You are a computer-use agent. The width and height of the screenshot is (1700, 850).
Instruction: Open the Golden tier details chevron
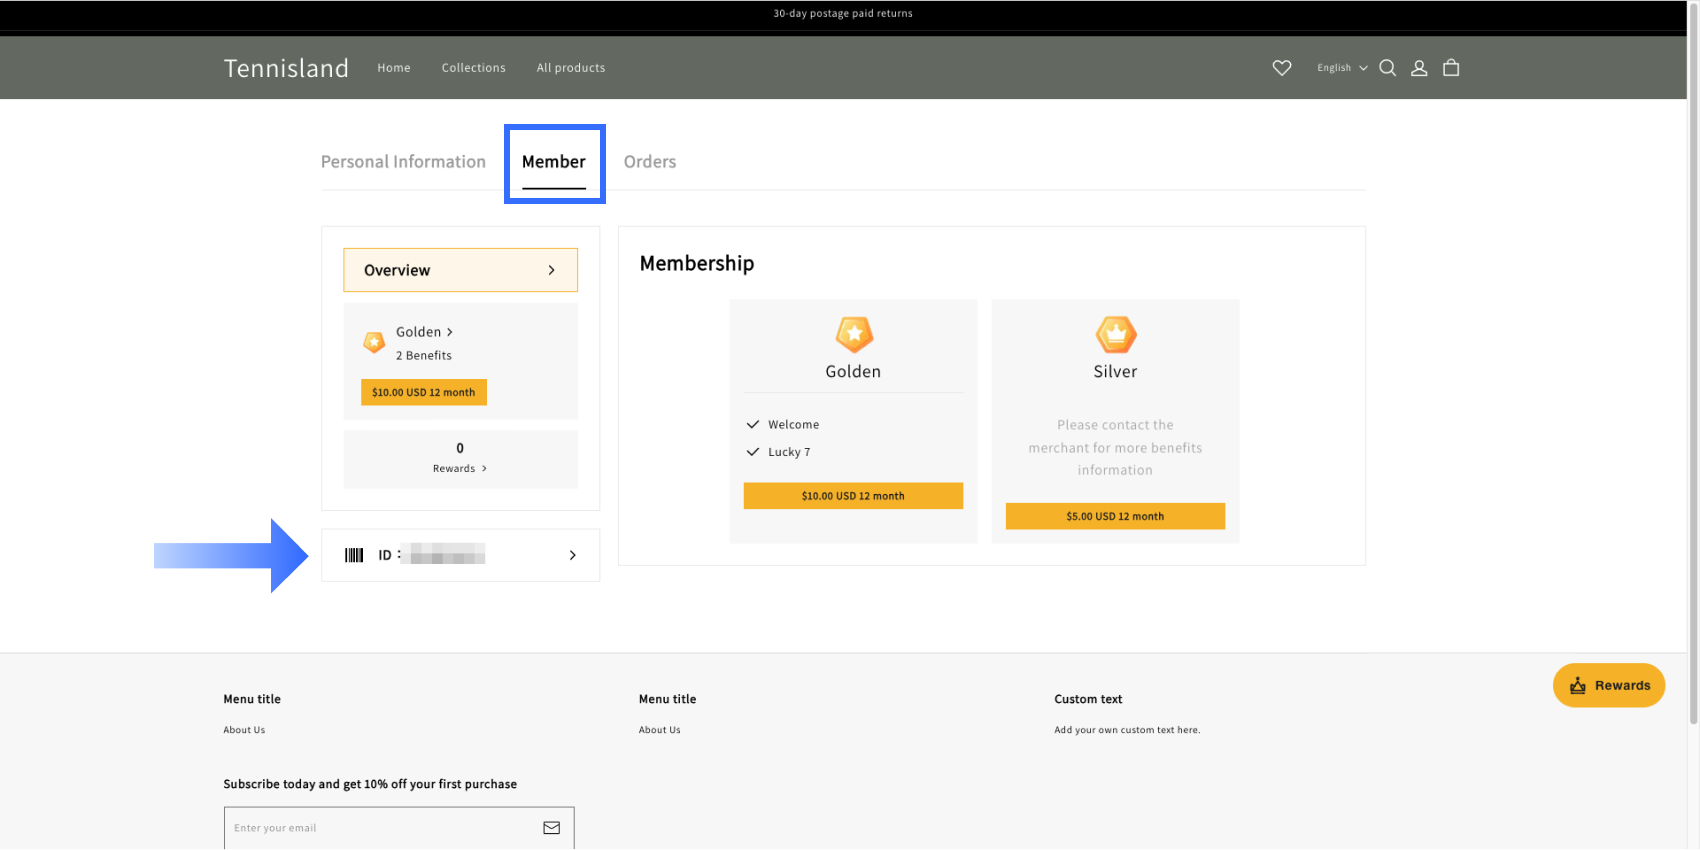(450, 332)
